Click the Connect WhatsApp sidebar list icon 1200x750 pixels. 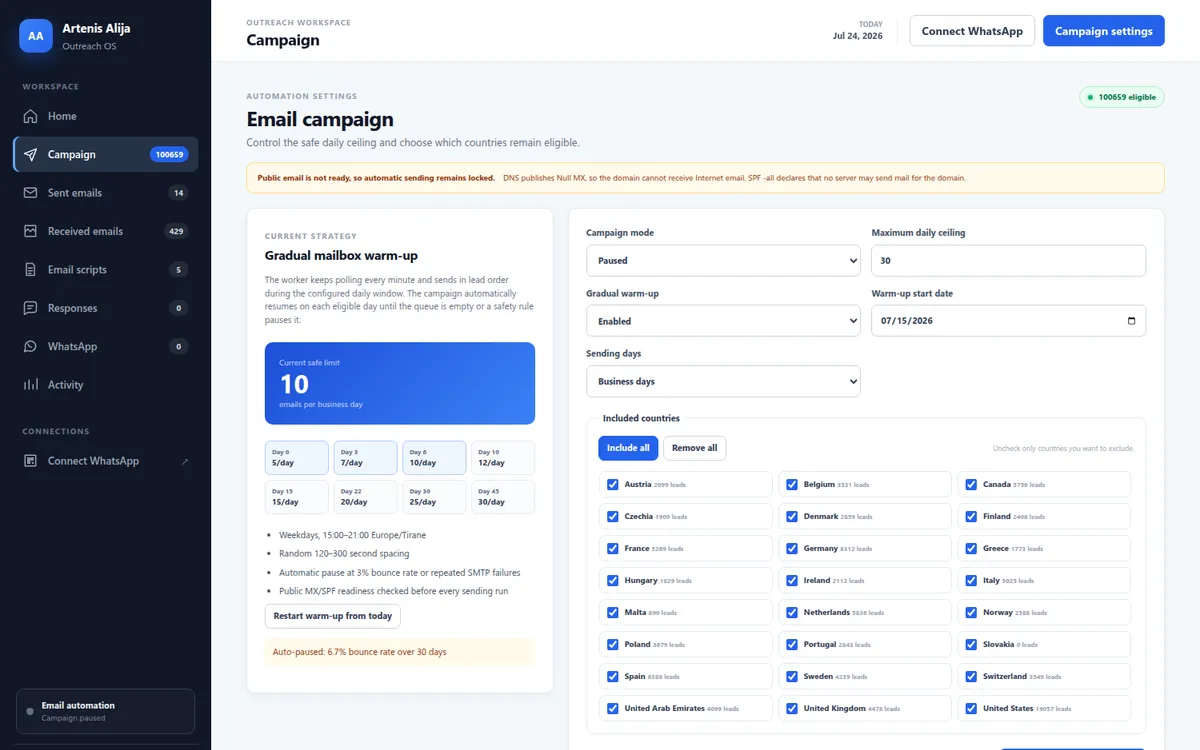click(30, 461)
